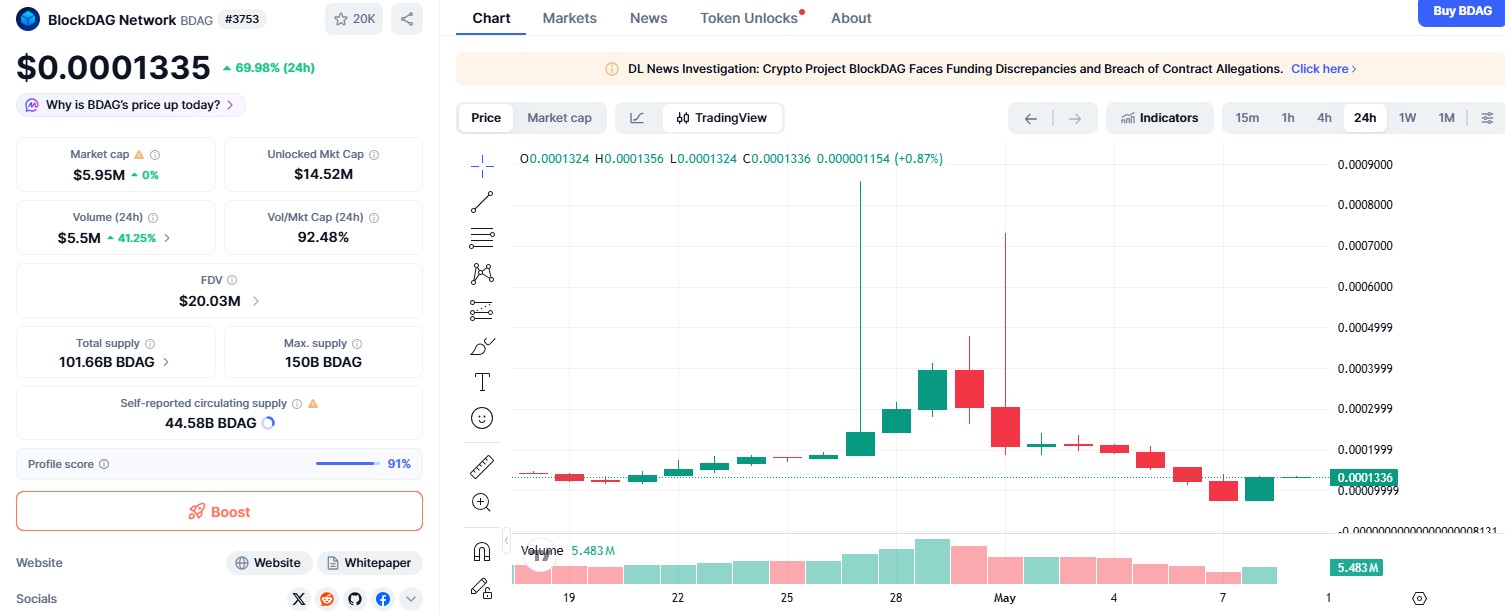Open the X (Twitter) social link
The image size is (1505, 614).
[299, 599]
